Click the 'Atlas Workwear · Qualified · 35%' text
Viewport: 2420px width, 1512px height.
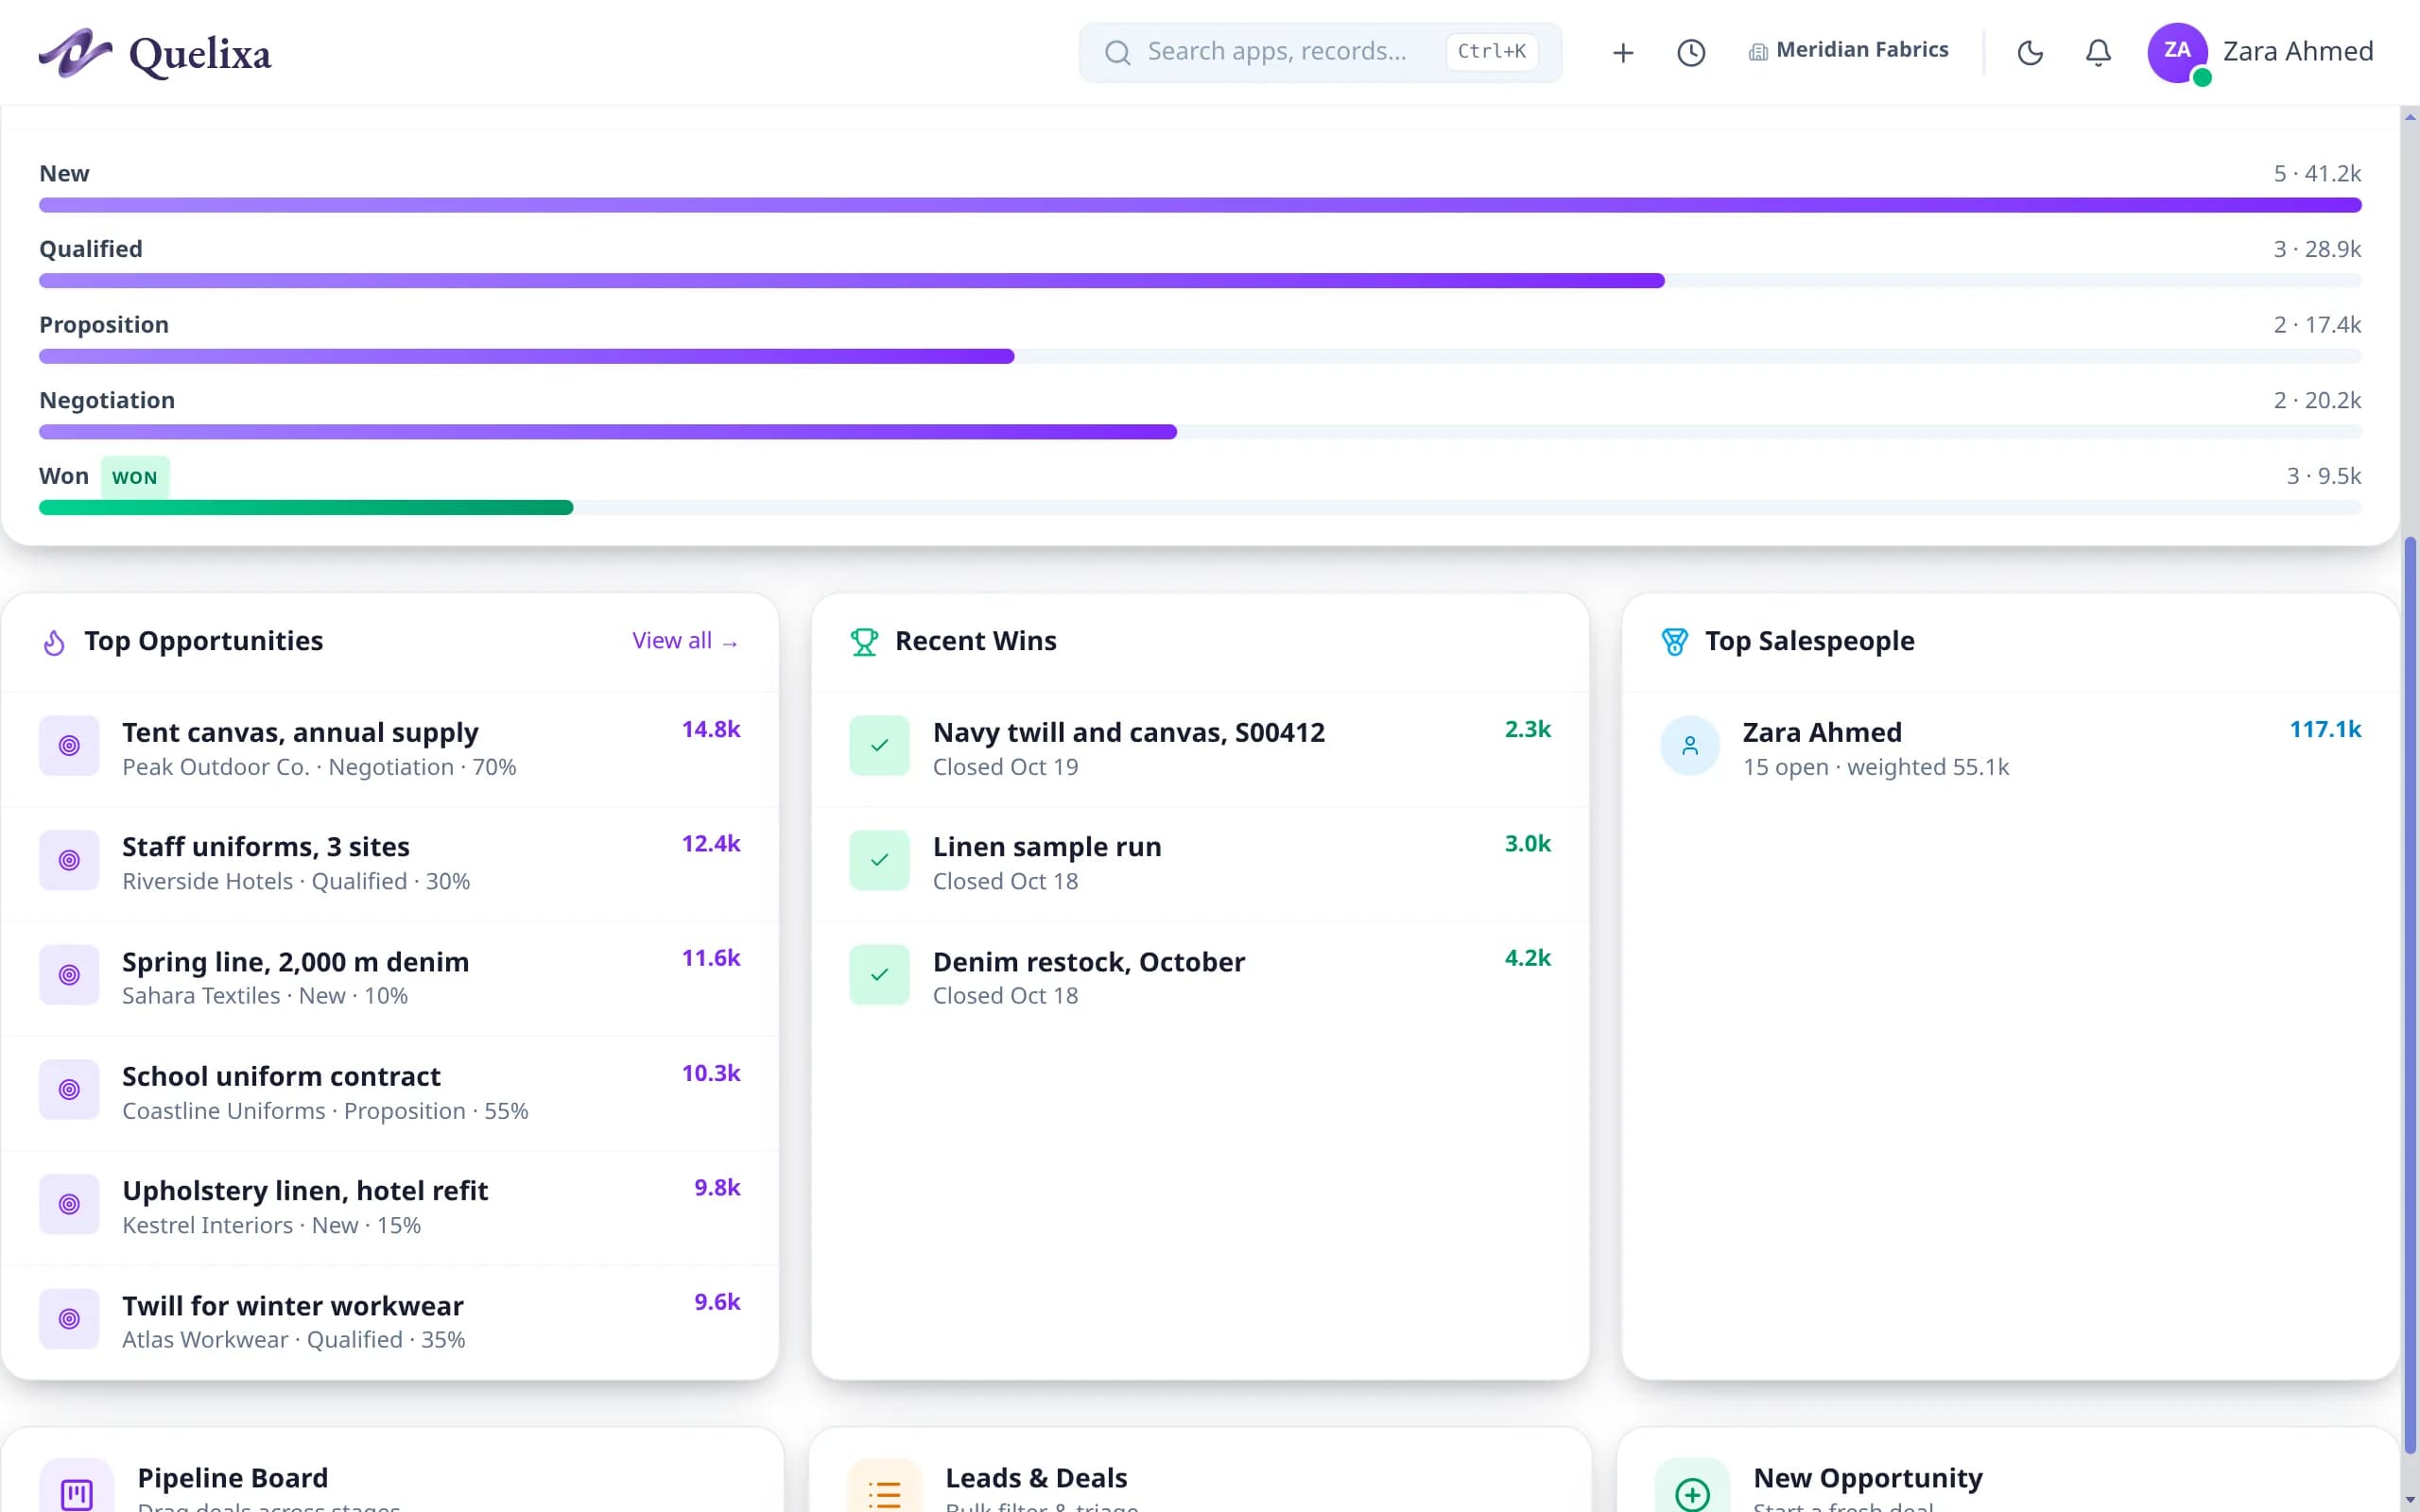294,1340
